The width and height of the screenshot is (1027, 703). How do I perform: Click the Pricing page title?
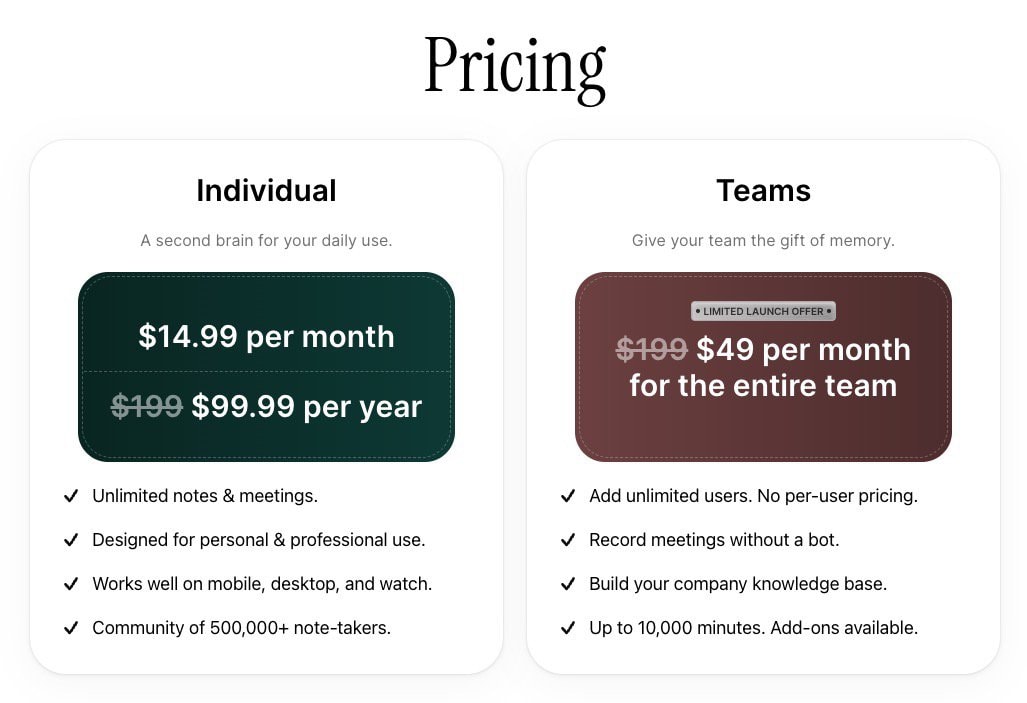514,66
